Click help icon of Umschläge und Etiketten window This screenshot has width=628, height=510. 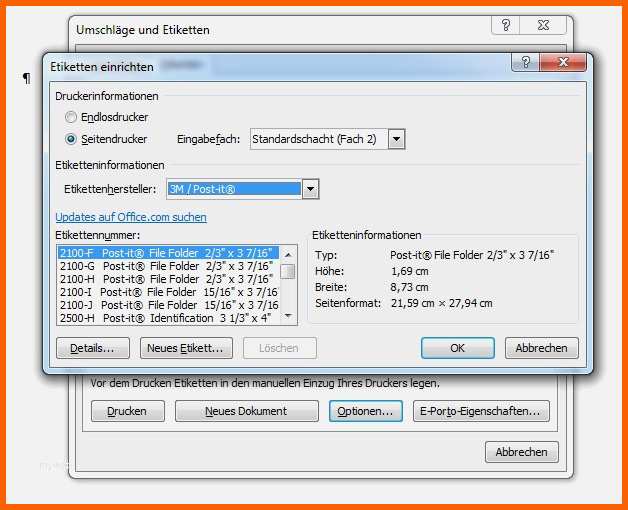point(505,25)
